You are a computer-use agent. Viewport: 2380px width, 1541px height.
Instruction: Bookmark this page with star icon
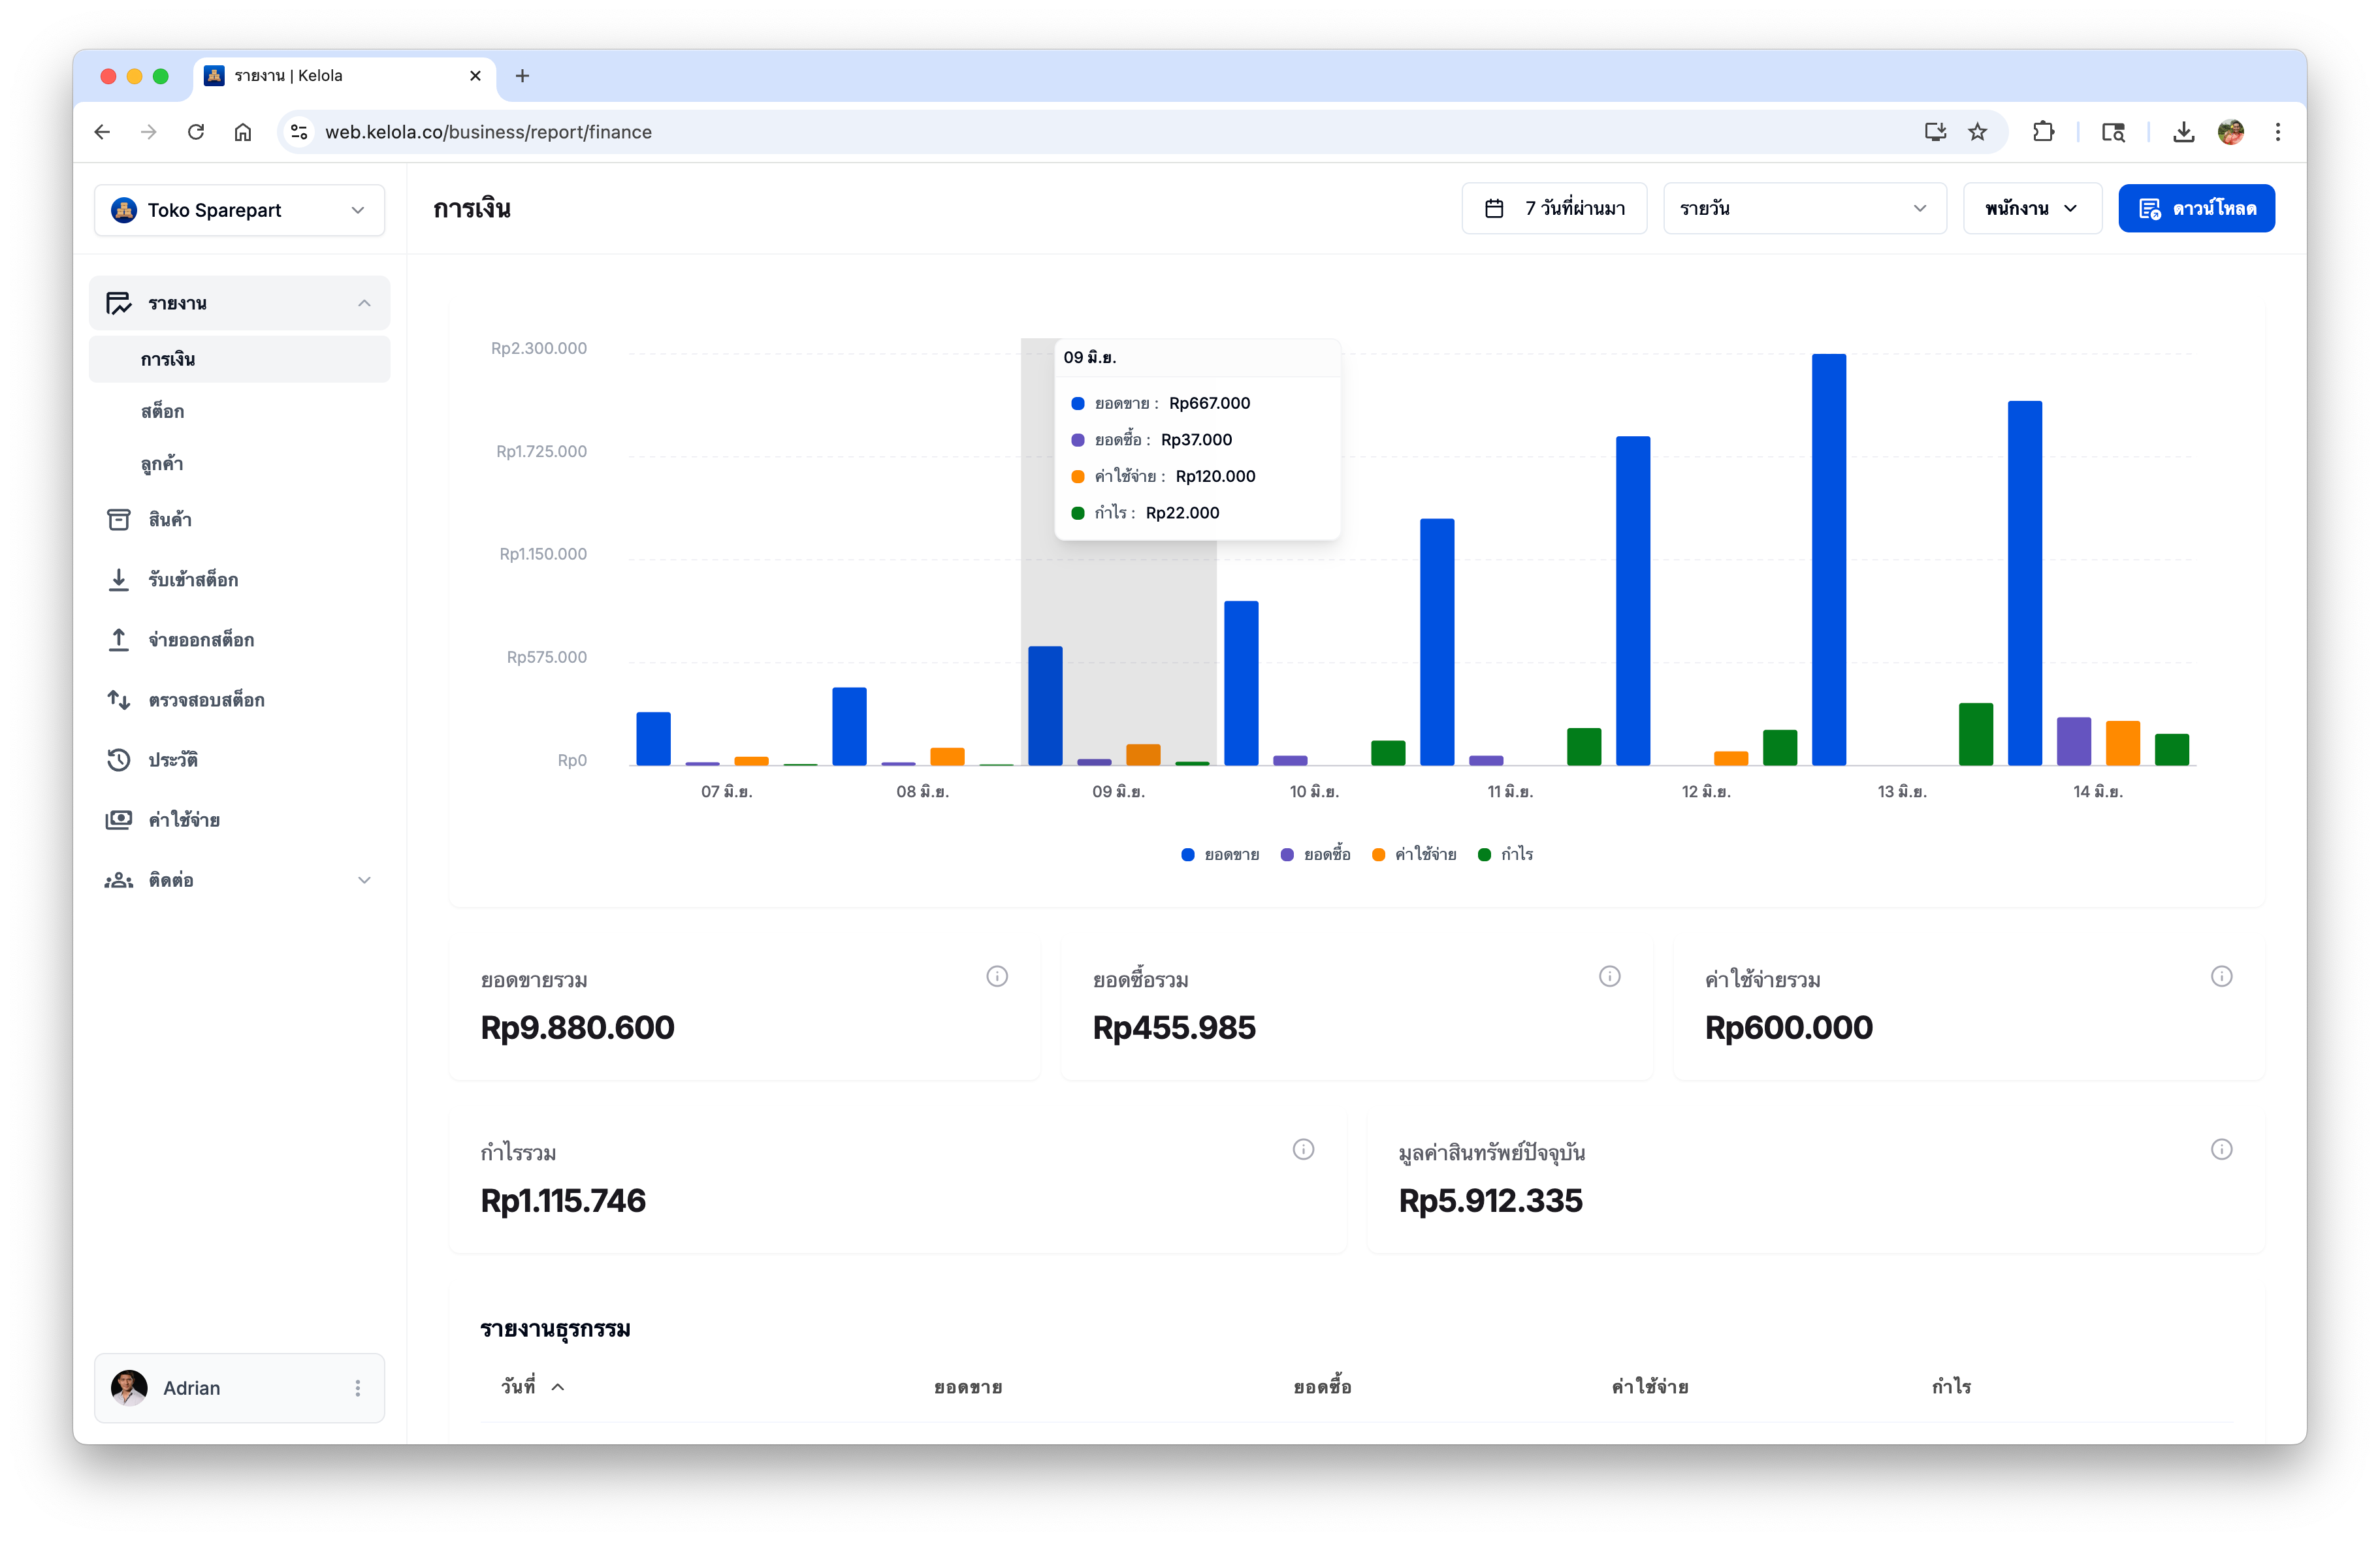coord(1977,132)
